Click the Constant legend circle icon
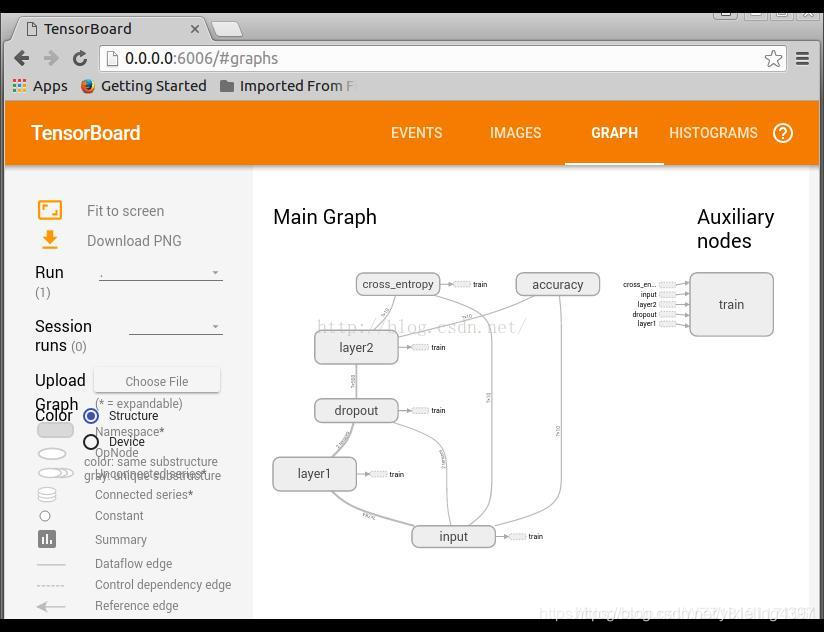 tap(45, 516)
